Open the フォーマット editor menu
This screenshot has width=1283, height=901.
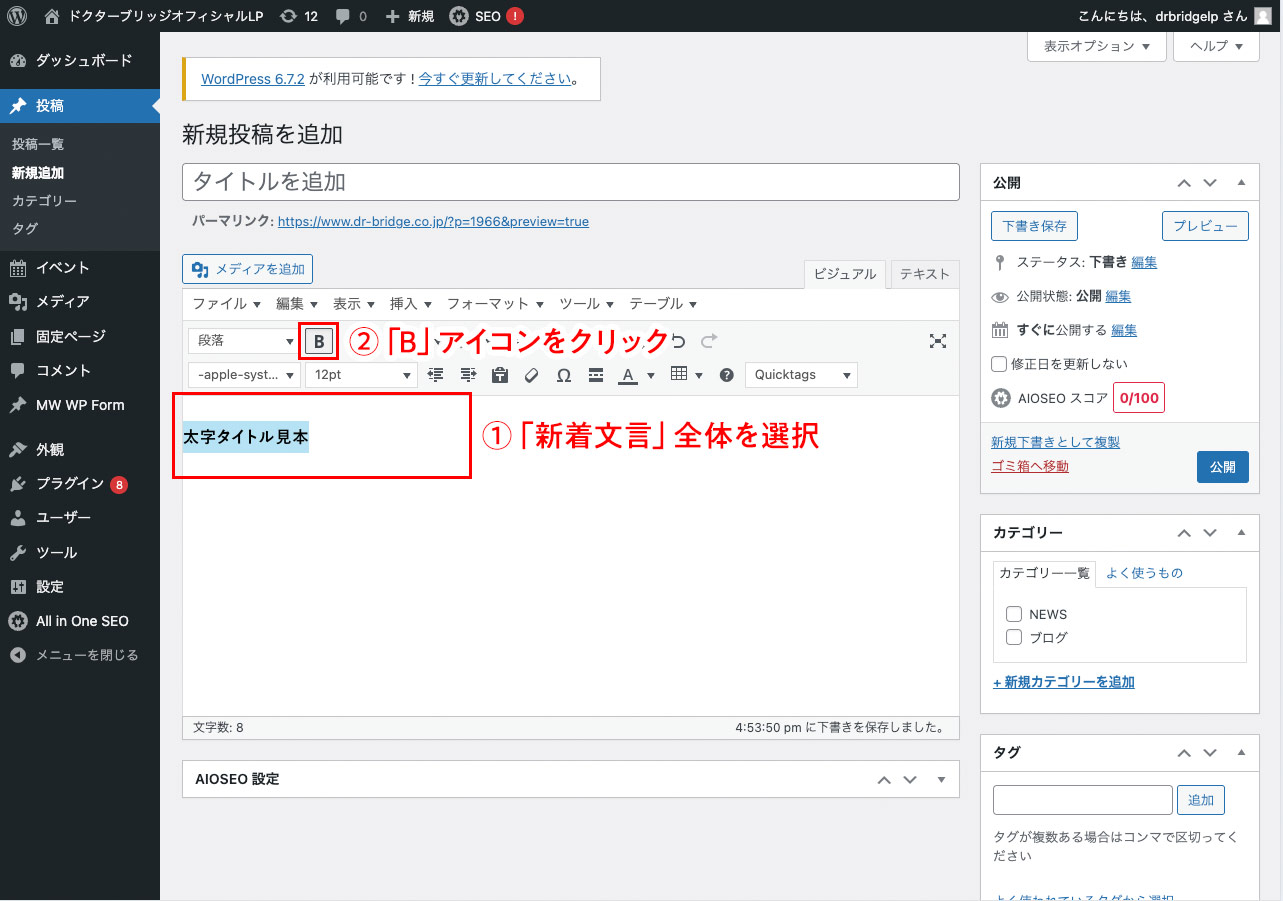(x=495, y=304)
